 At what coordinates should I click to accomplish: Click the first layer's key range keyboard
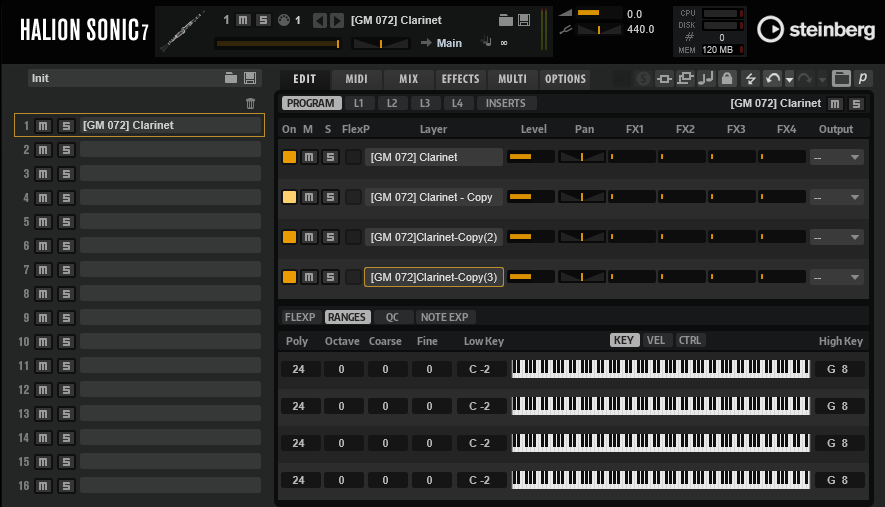(660, 369)
